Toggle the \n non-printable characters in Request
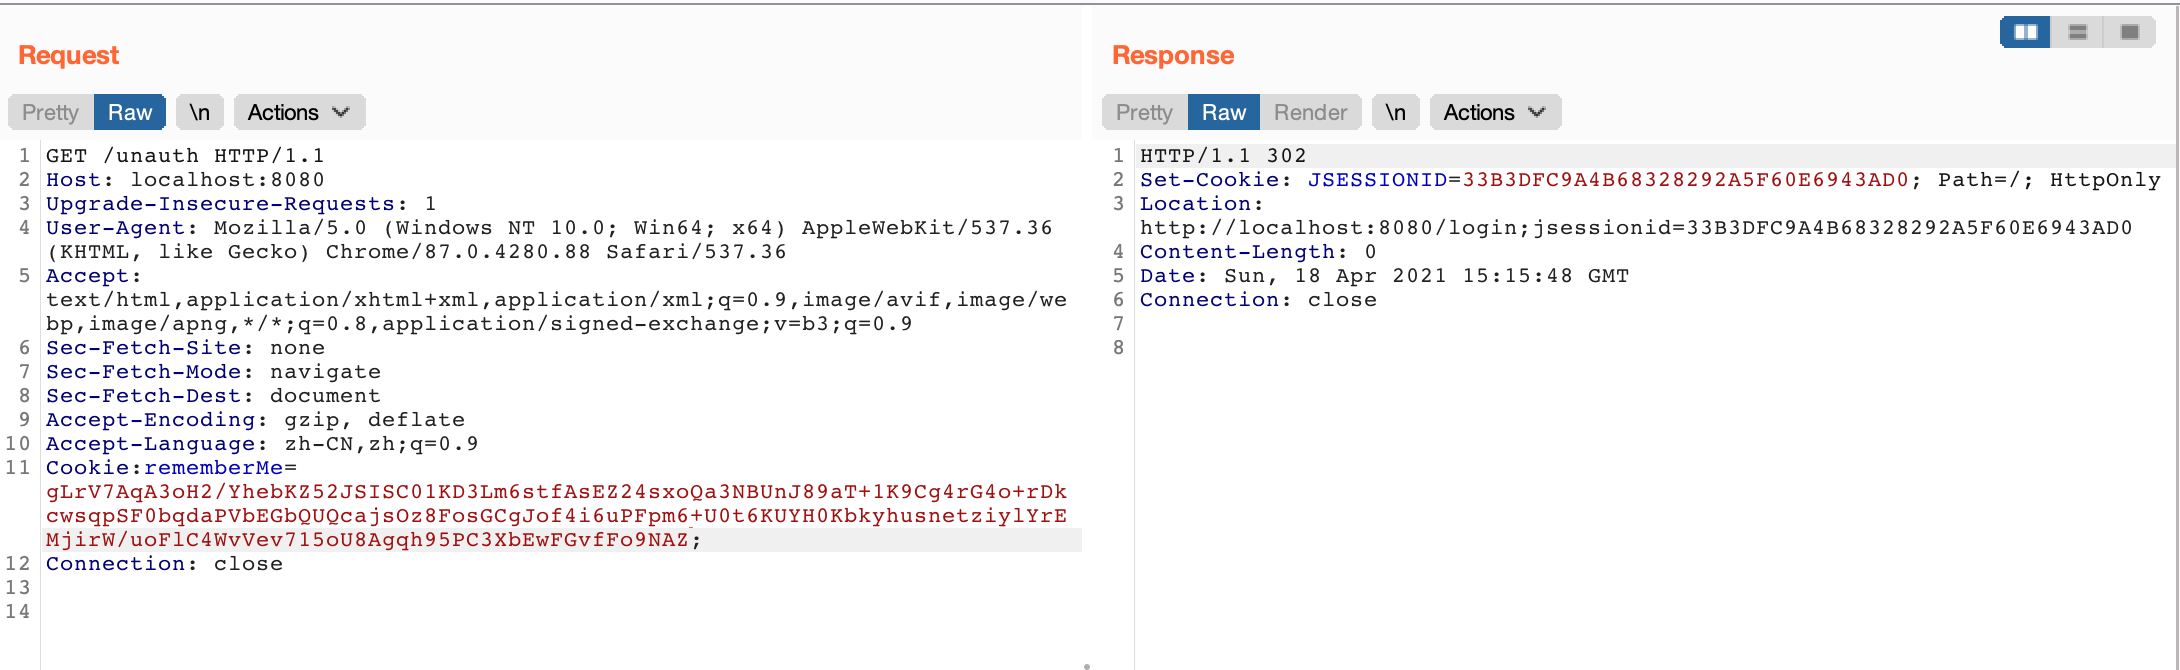The width and height of the screenshot is (2180, 670). (x=200, y=112)
